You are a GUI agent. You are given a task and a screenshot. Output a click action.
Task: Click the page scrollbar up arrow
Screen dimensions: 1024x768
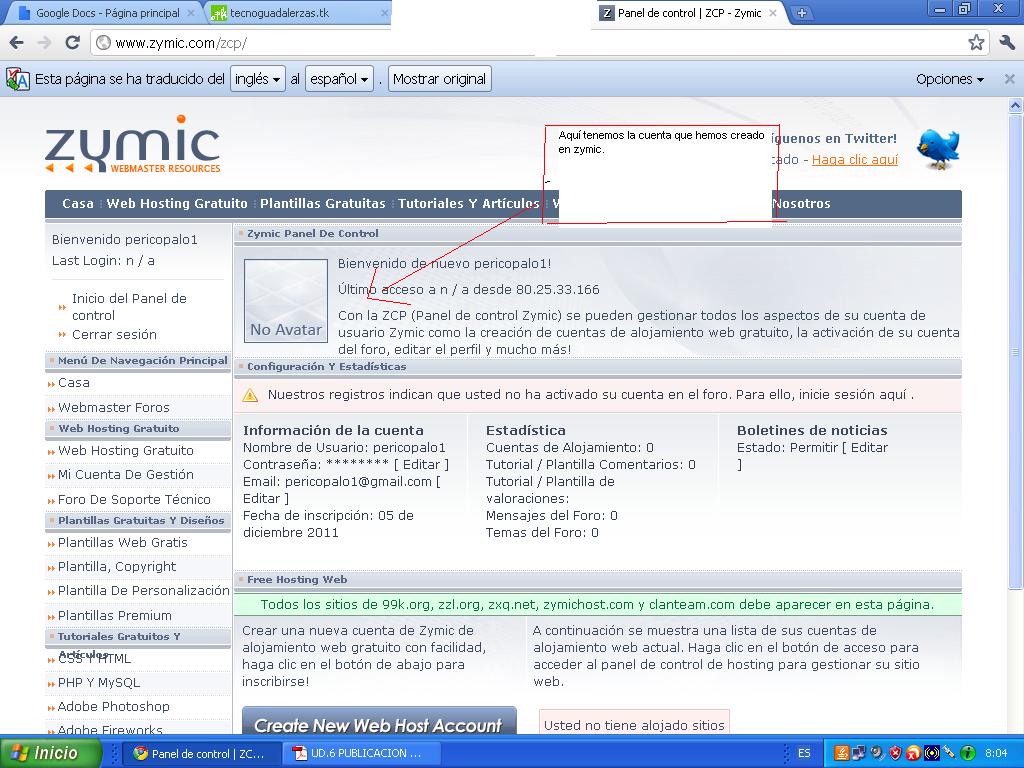1015,104
